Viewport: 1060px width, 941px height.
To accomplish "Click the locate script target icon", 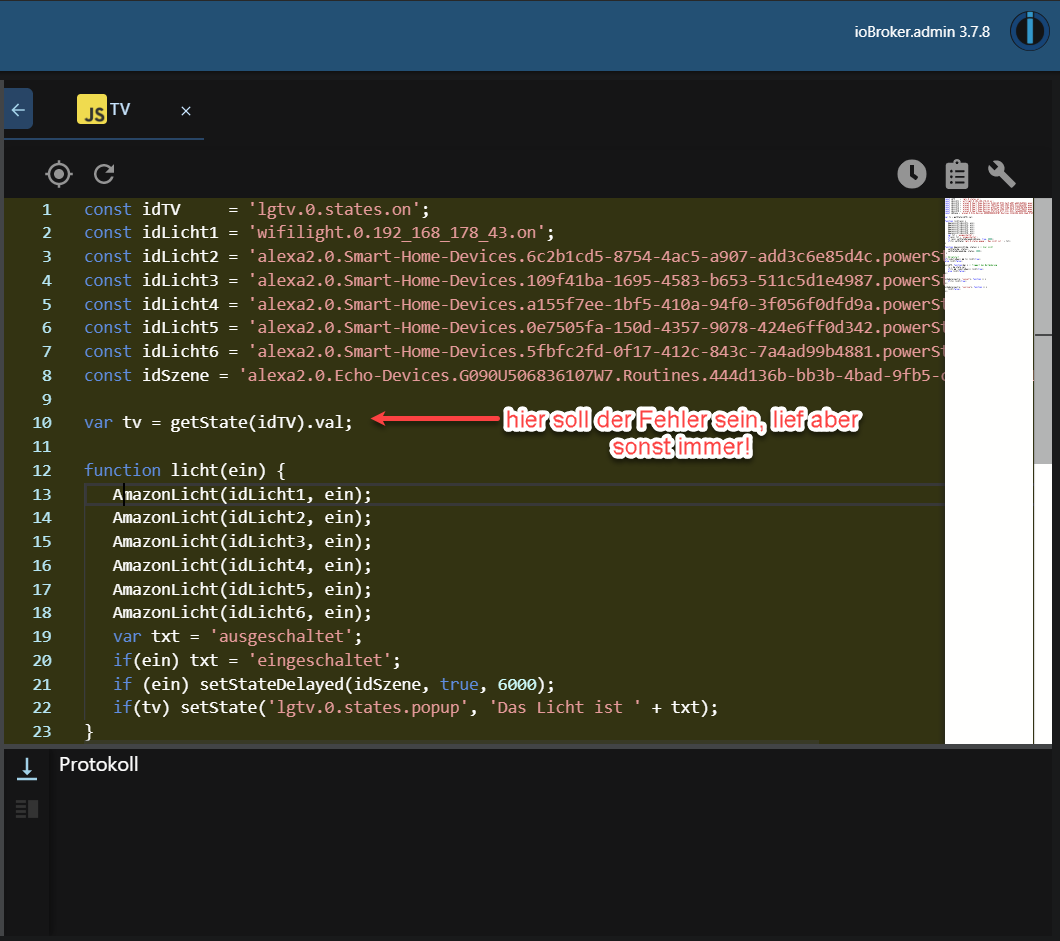I will point(59,174).
